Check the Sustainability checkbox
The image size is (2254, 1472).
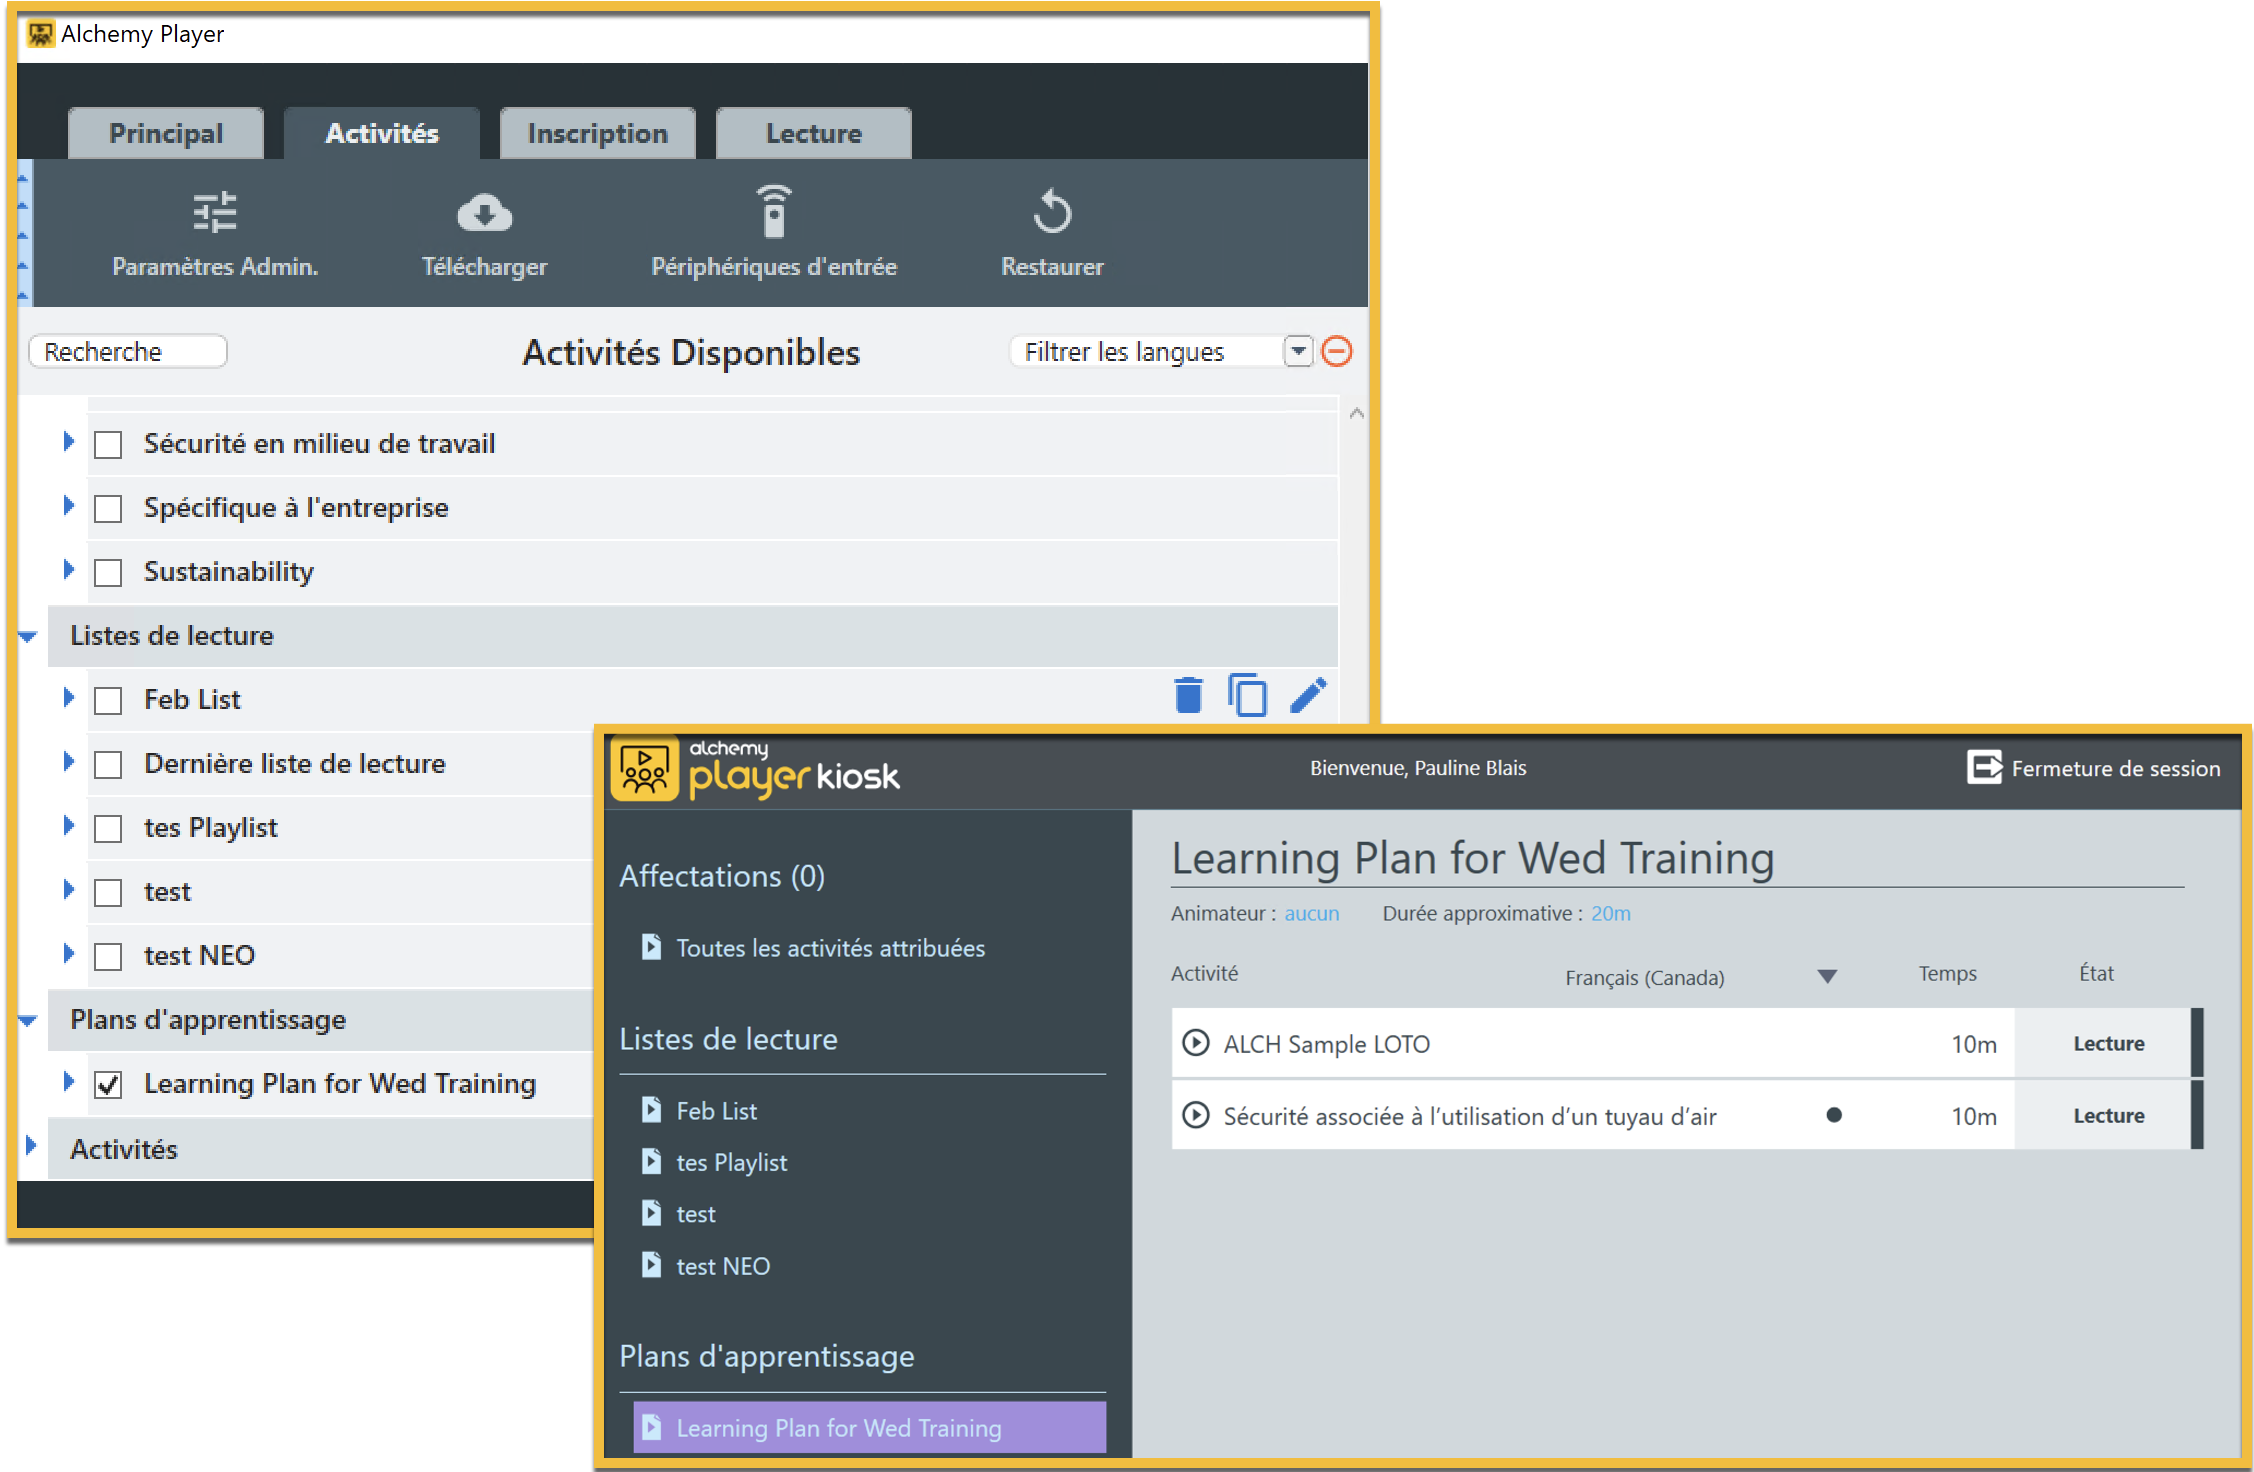(x=108, y=572)
